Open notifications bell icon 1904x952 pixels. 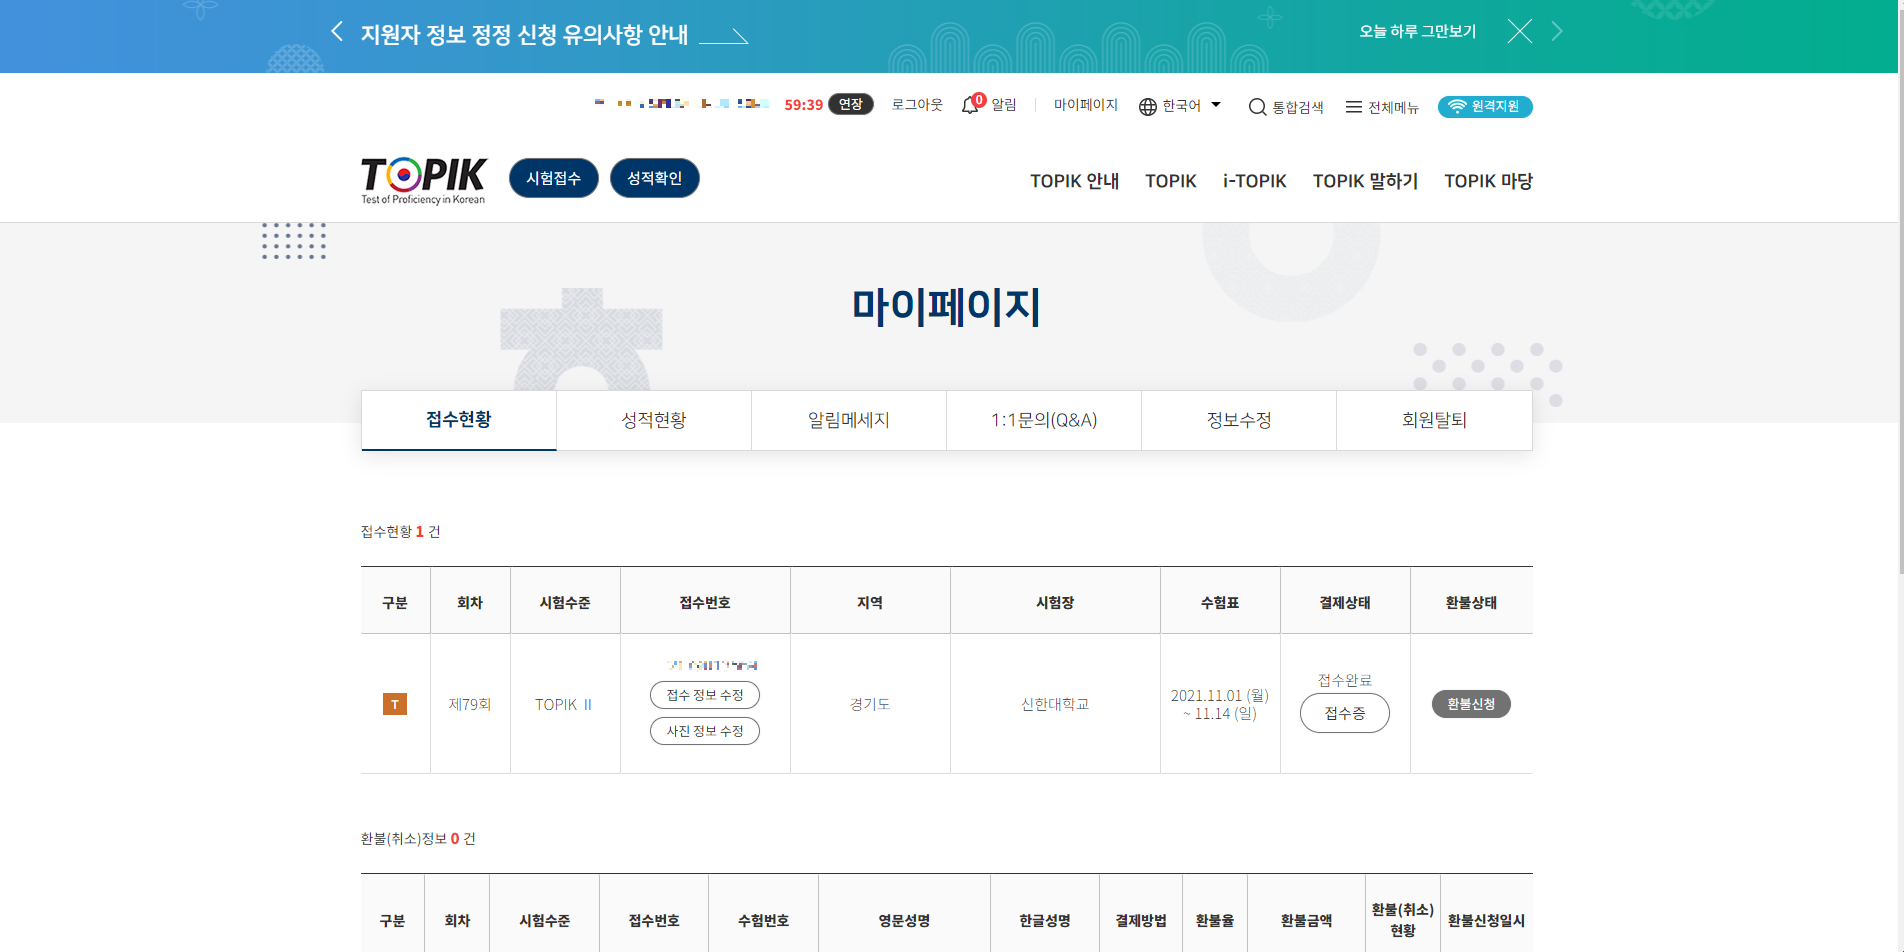click(x=971, y=104)
